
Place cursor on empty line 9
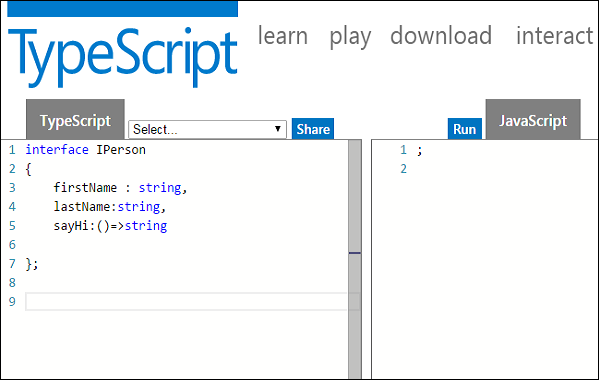(x=186, y=302)
